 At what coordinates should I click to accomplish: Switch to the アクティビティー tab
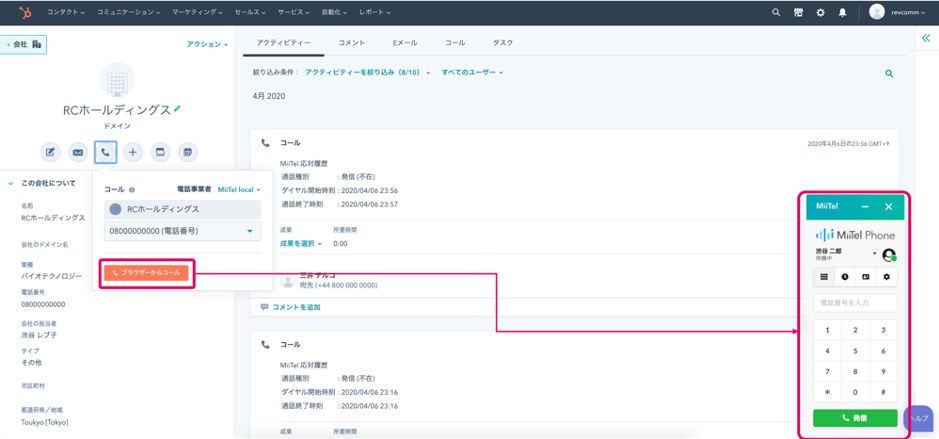(283, 43)
